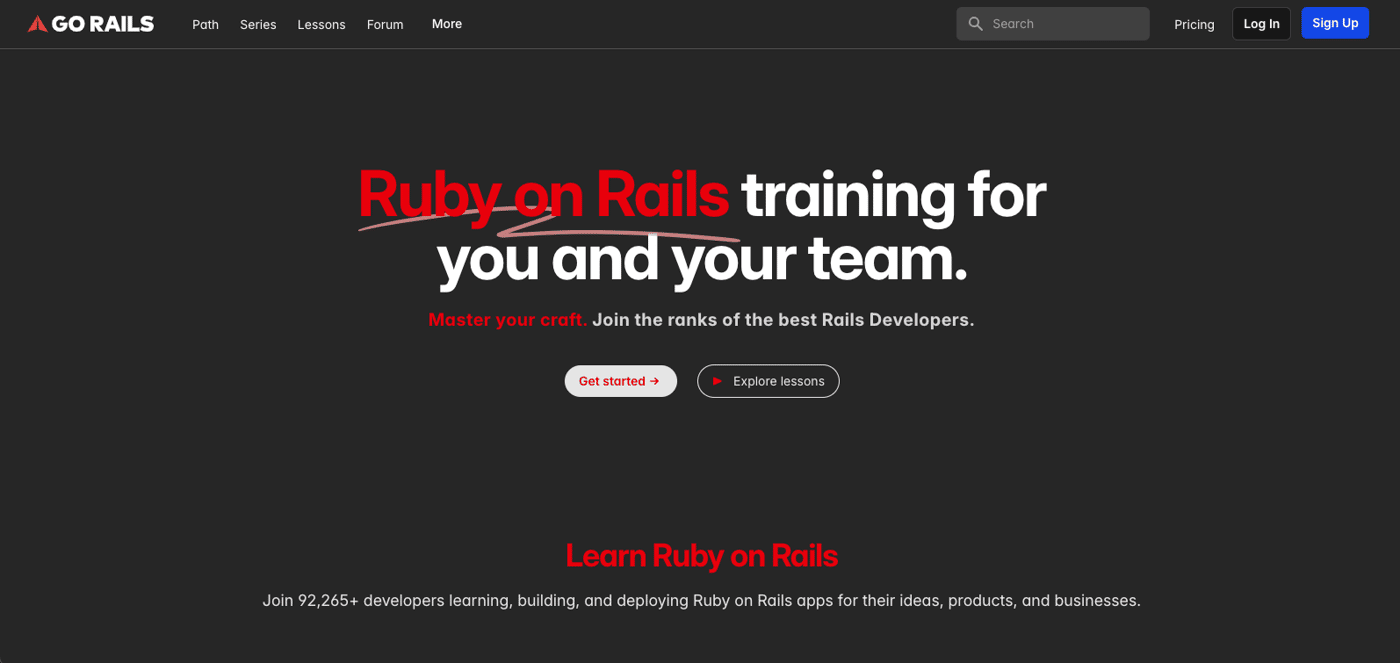
Task: Click the search magnifier icon
Action: pos(976,24)
